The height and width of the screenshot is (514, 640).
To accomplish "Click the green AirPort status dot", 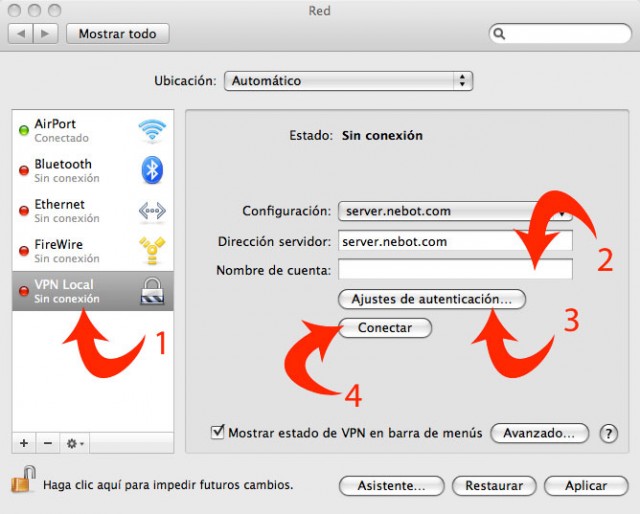I will coord(24,130).
